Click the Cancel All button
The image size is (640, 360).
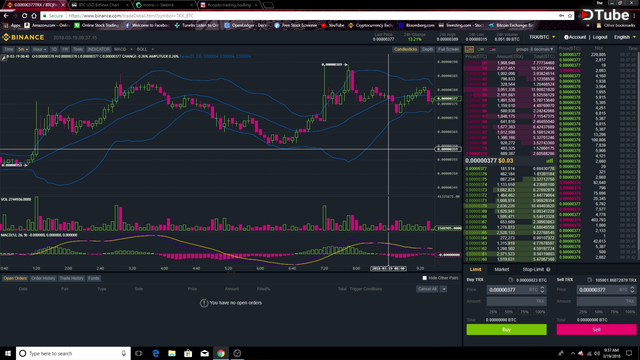coord(427,289)
